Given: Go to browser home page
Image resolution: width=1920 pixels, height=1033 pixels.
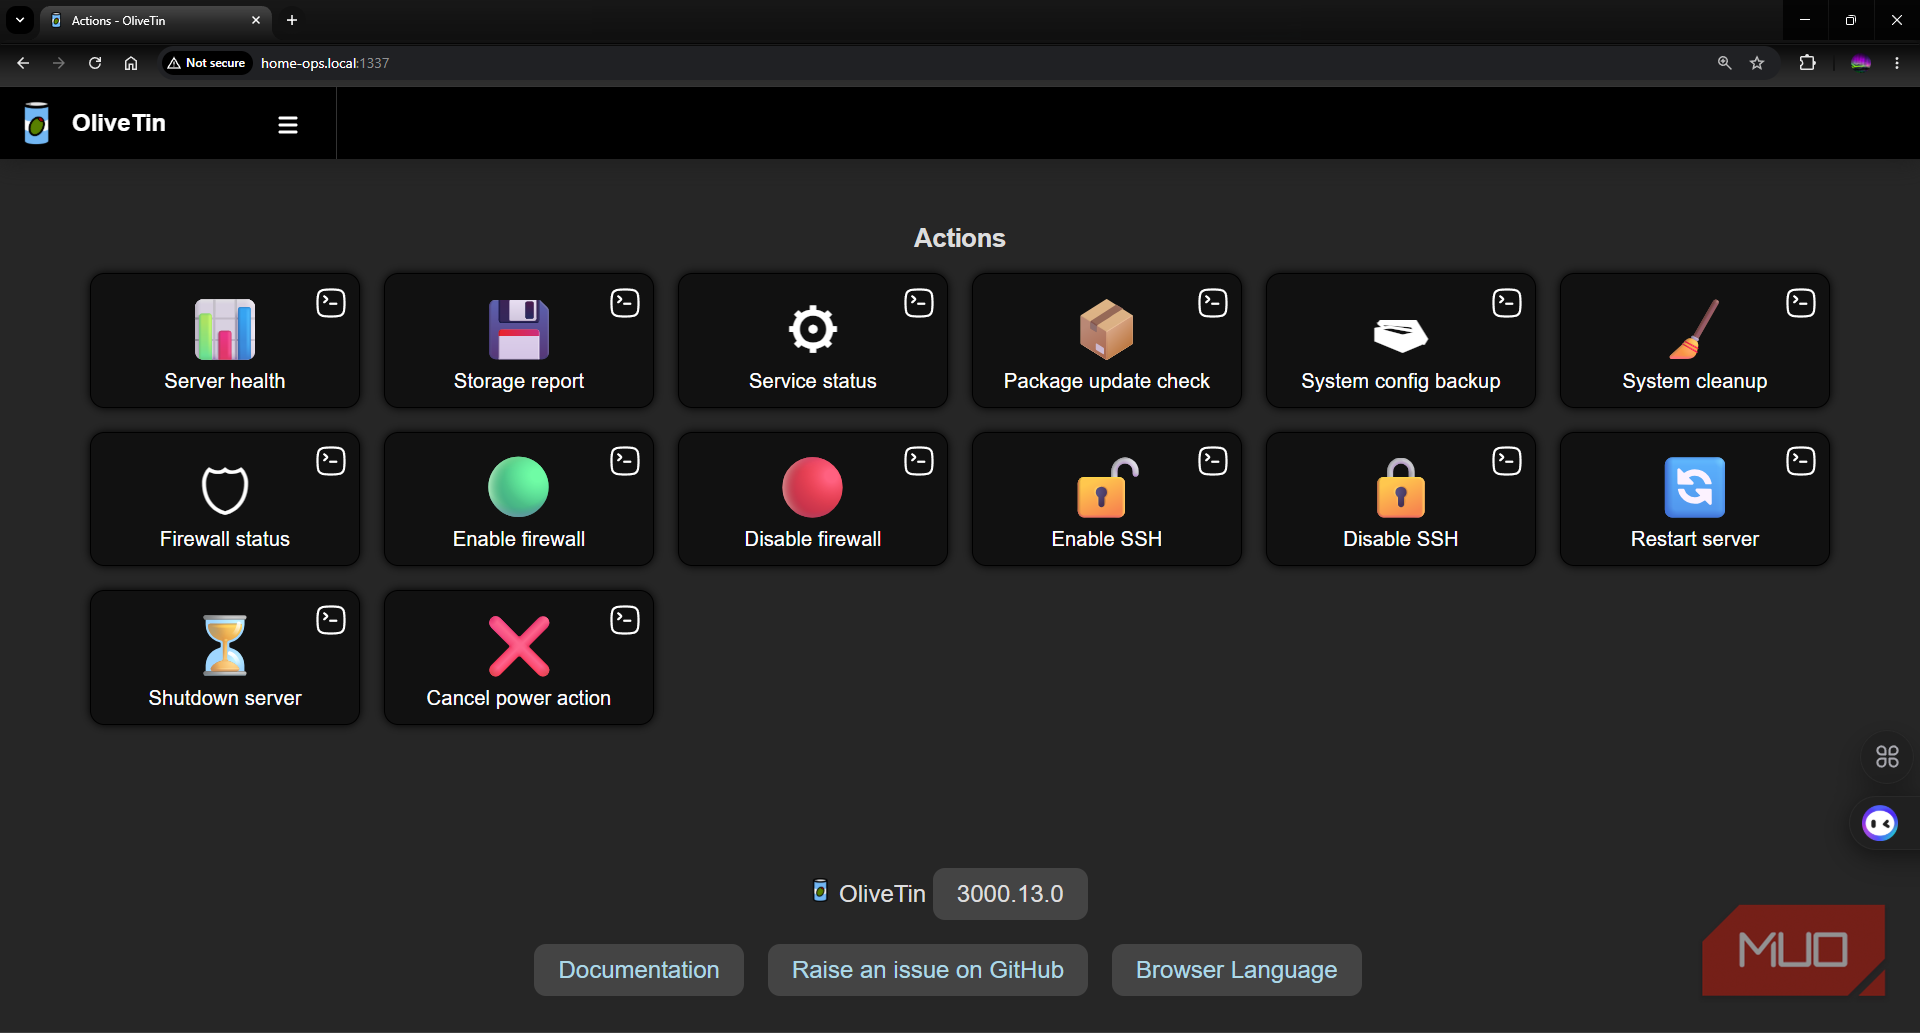Looking at the screenshot, I should click(x=131, y=63).
